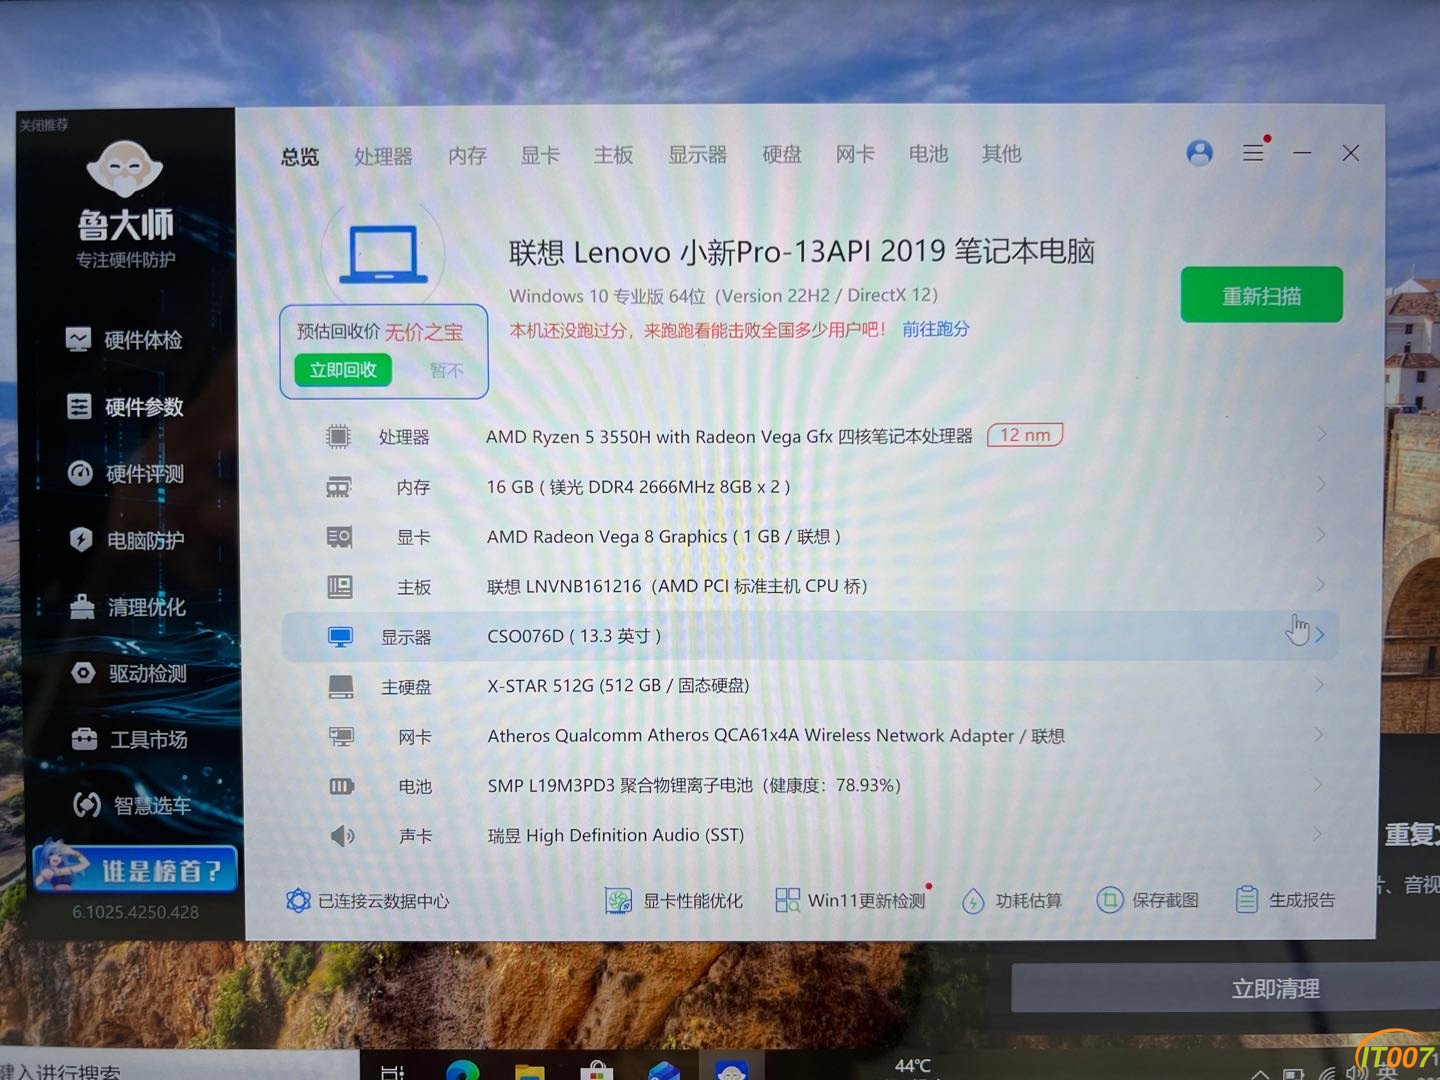The image size is (1440, 1080).
Task: Follow the 前往跑分 link
Action: click(935, 329)
